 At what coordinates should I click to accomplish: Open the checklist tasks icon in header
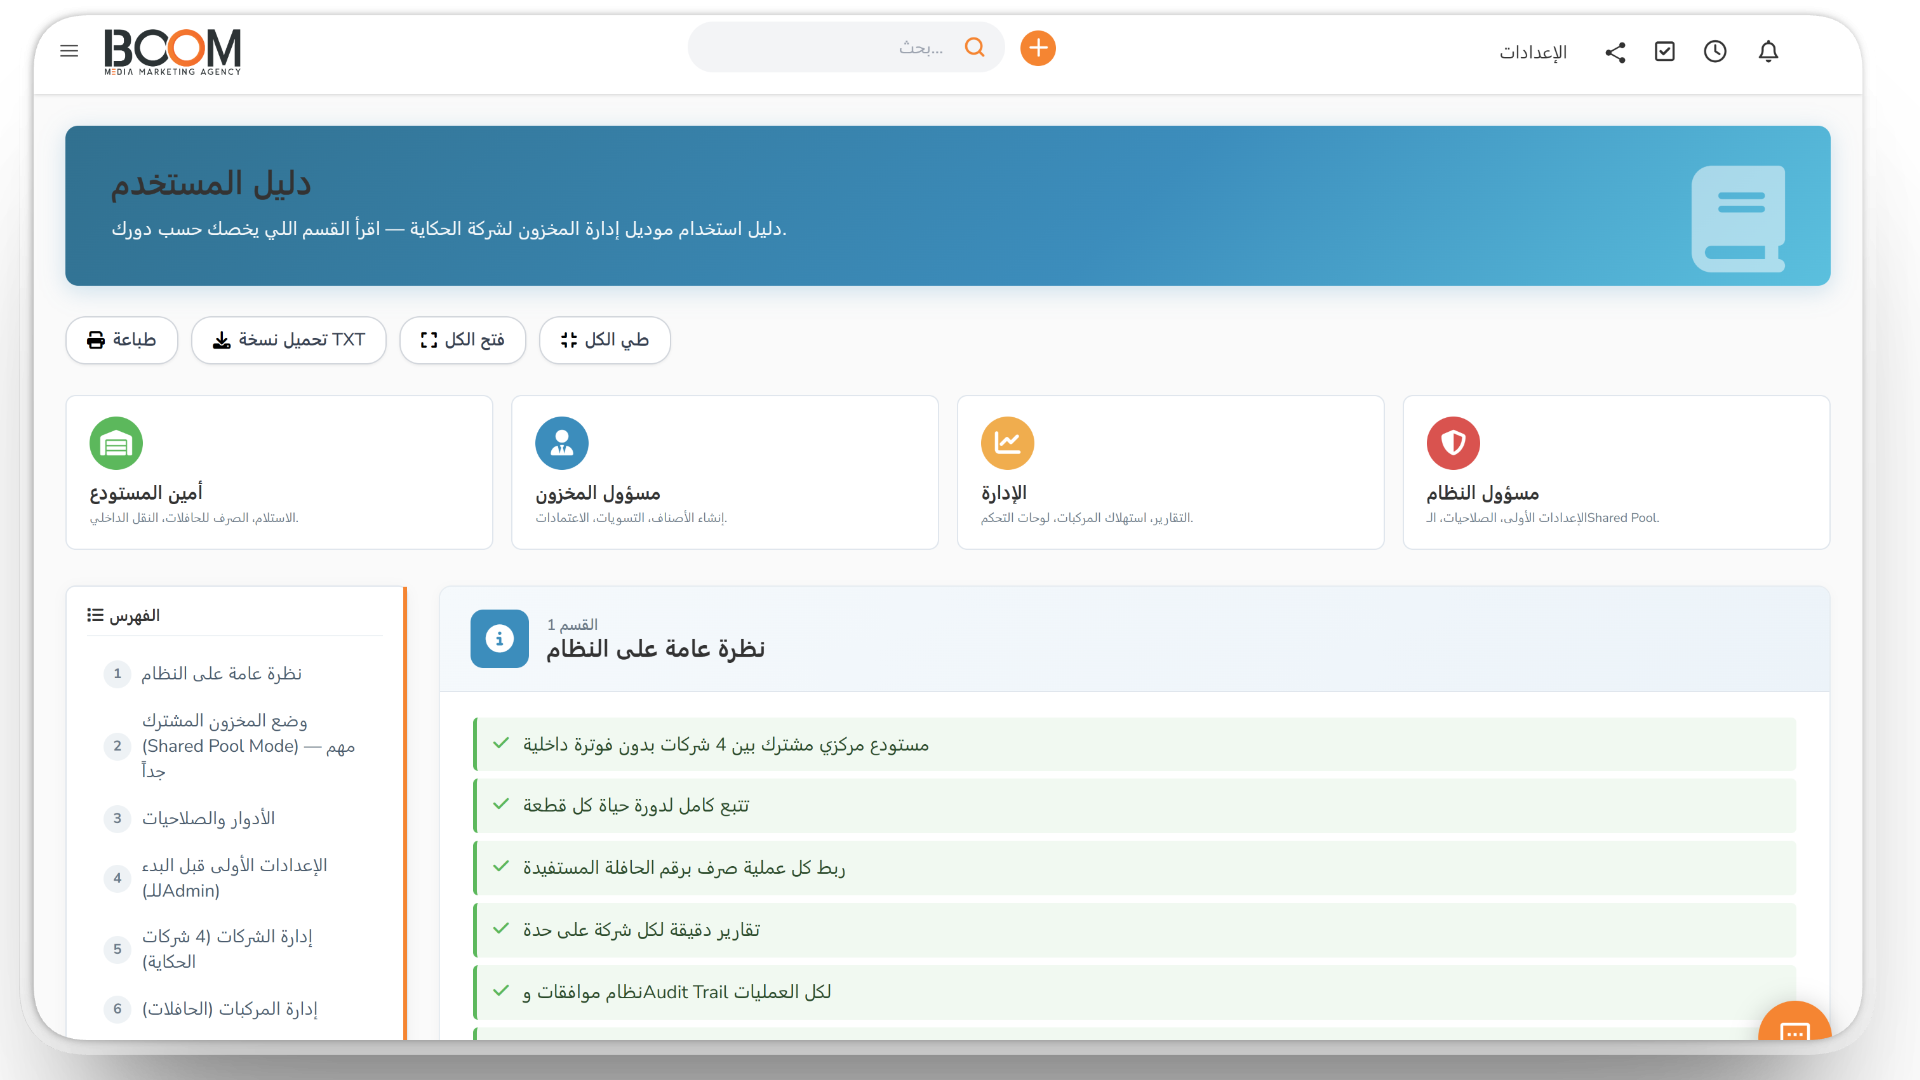pos(1665,52)
